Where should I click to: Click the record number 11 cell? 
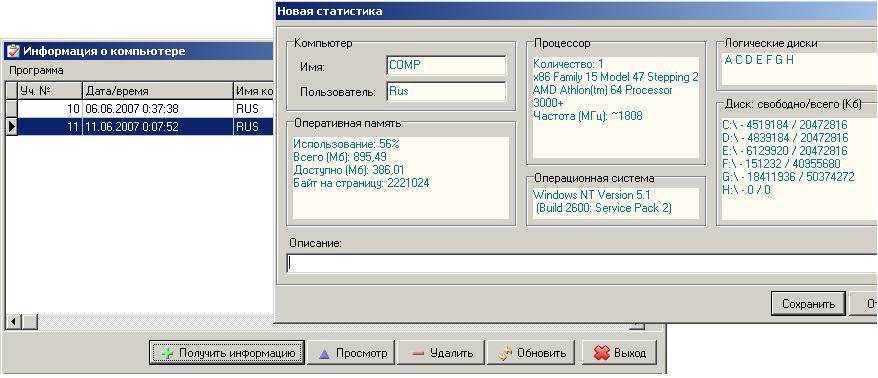click(x=50, y=127)
